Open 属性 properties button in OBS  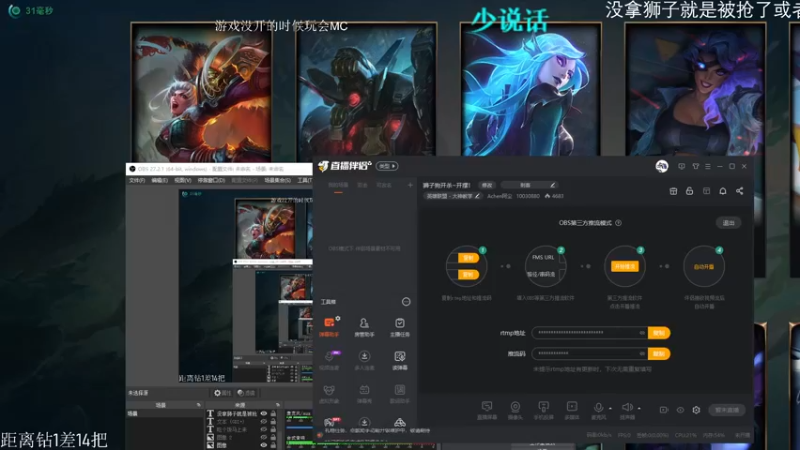[x=222, y=393]
